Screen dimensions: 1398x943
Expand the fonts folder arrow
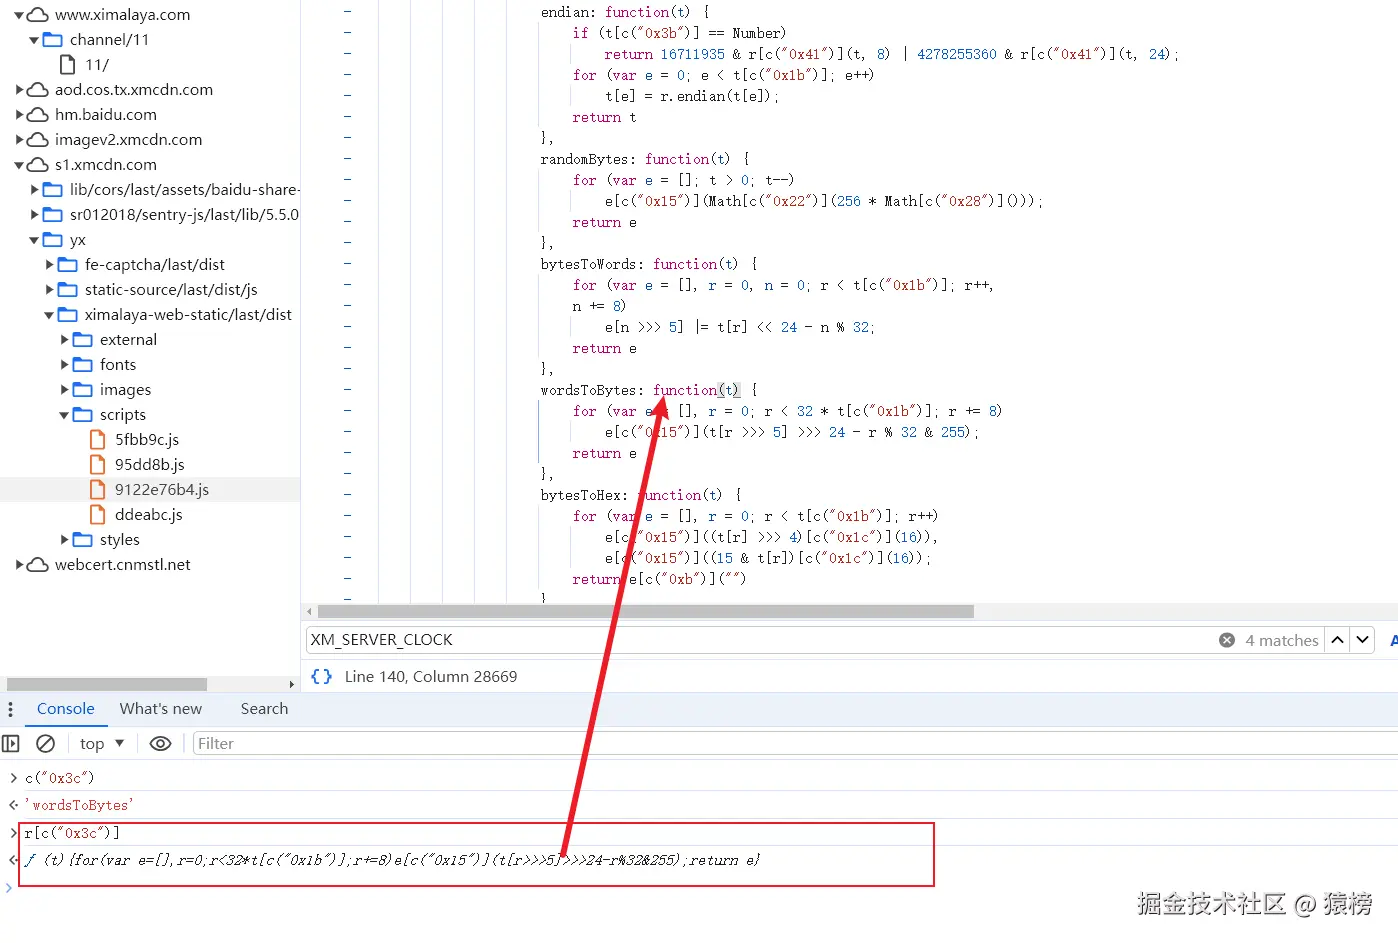point(64,365)
